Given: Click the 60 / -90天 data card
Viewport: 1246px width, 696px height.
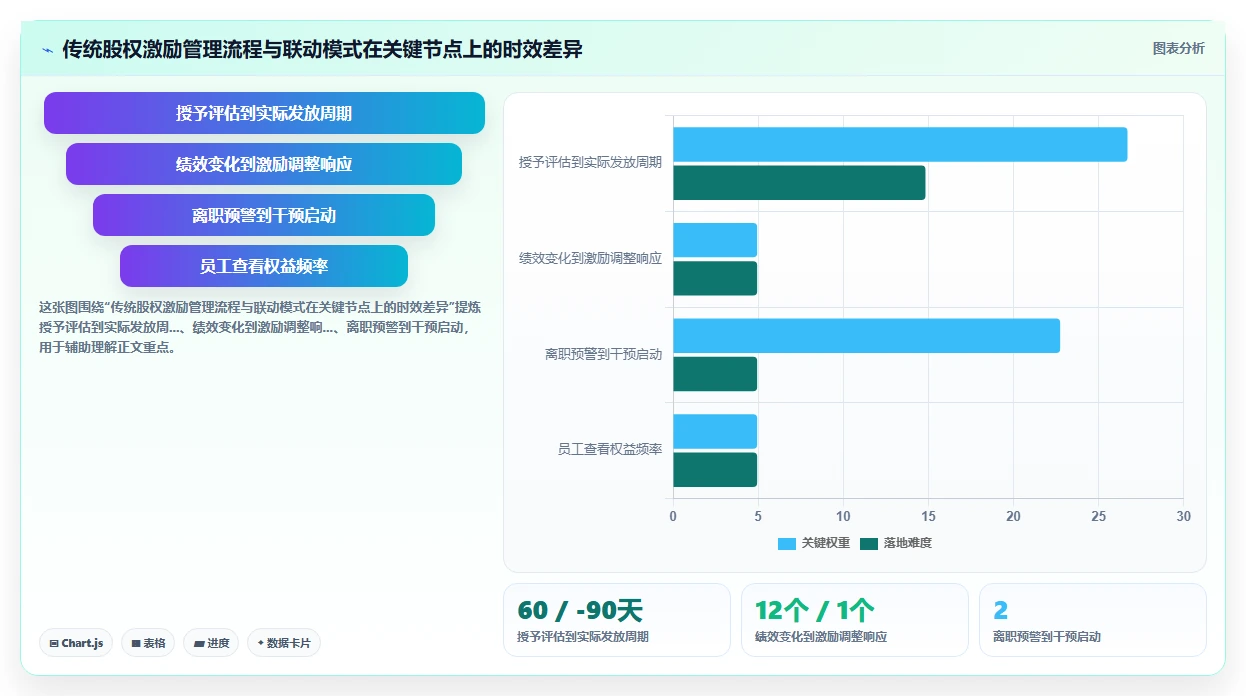Looking at the screenshot, I should pos(617,620).
